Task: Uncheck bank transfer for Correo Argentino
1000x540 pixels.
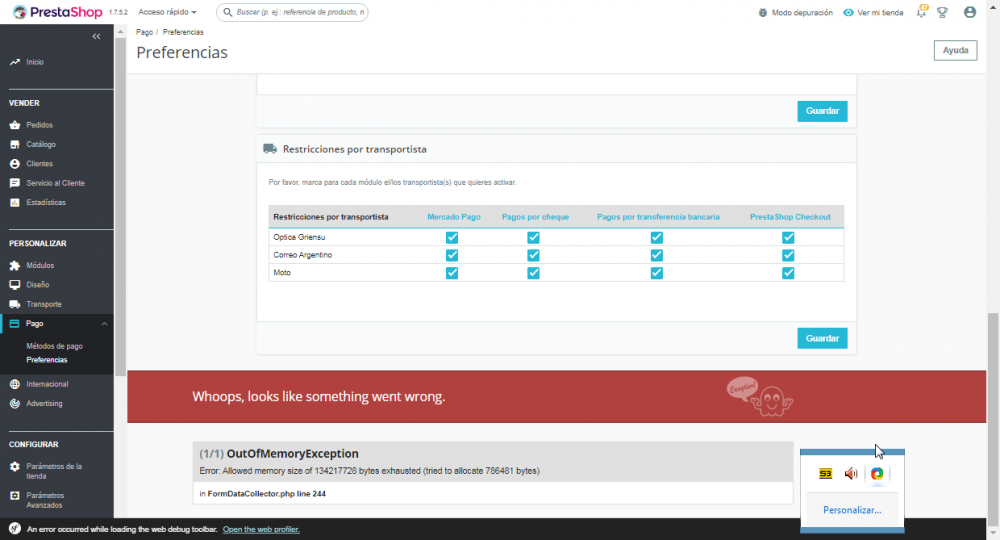Action: pyautogui.click(x=656, y=255)
